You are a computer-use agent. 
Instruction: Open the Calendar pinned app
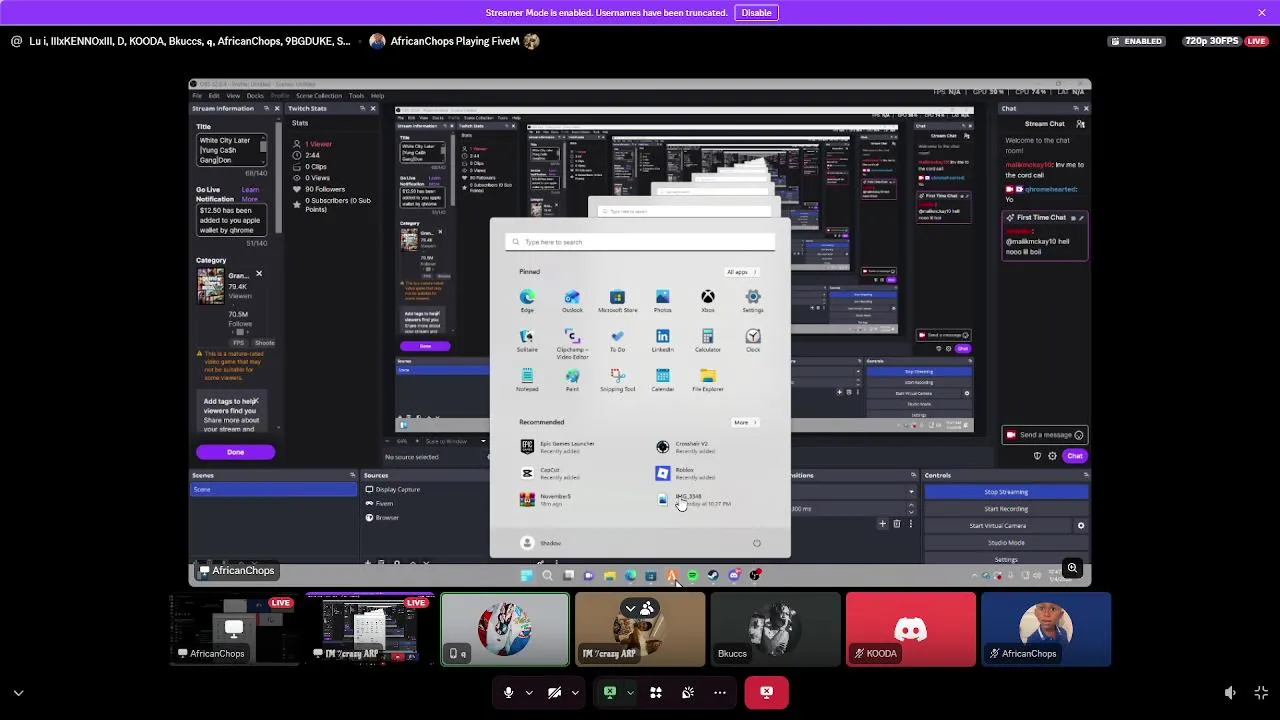pyautogui.click(x=662, y=380)
